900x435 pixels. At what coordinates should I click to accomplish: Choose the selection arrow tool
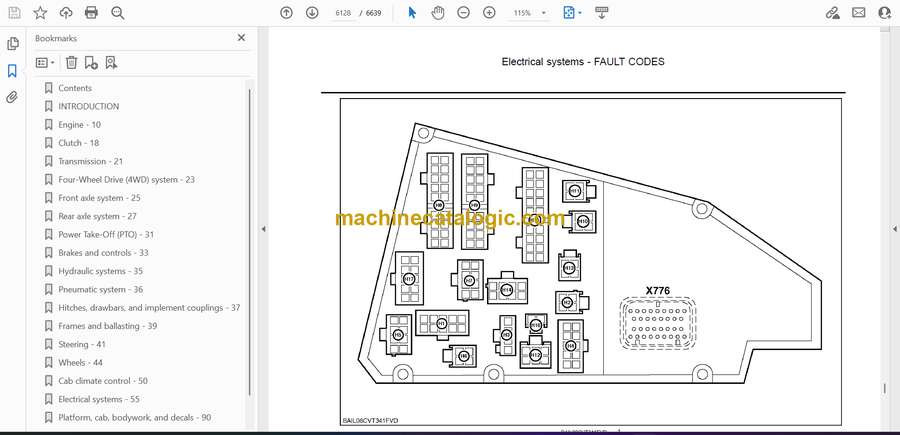click(412, 13)
